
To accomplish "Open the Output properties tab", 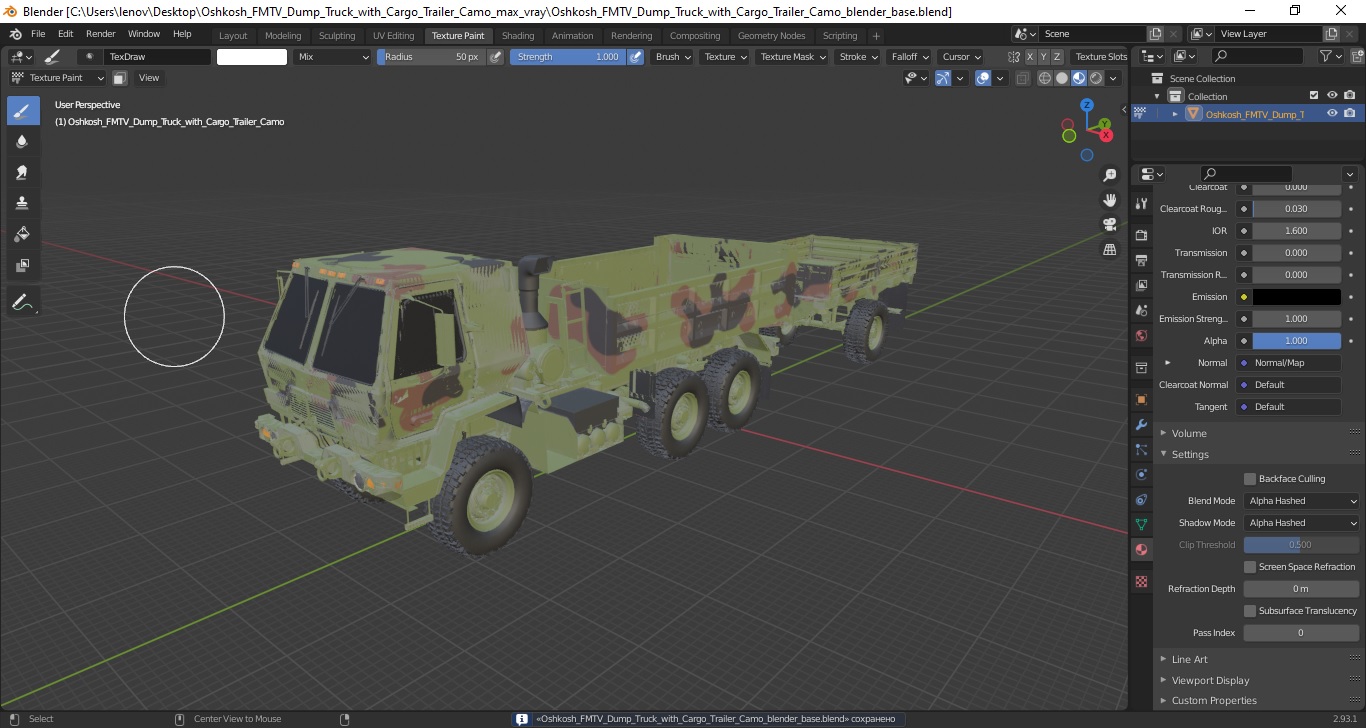I will [1141, 260].
